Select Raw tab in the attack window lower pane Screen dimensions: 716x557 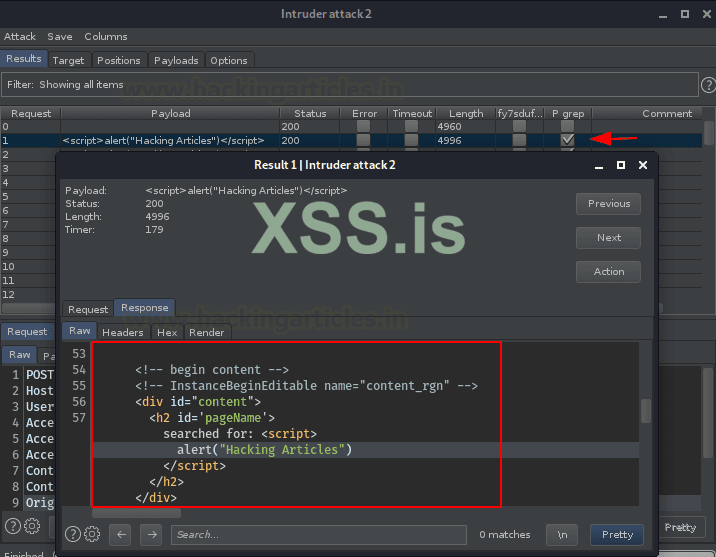tap(20, 355)
